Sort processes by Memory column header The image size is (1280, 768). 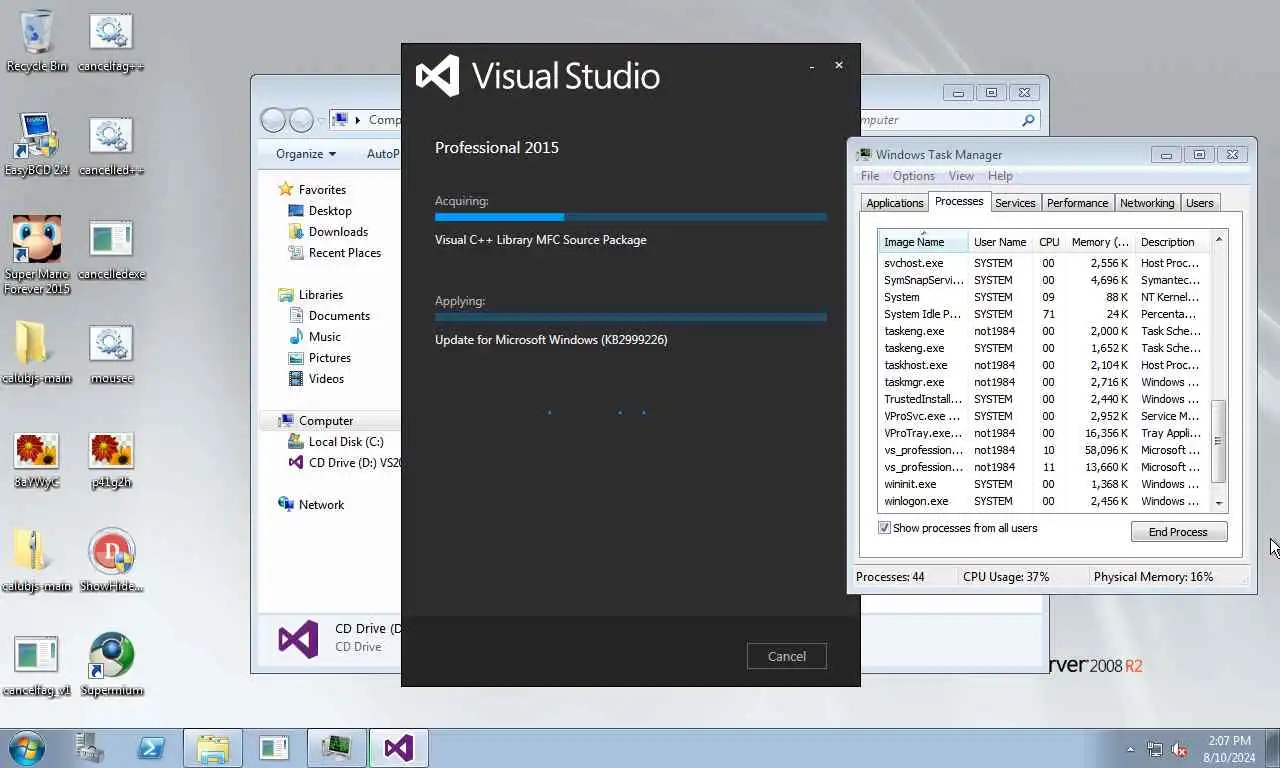[x=1100, y=242]
